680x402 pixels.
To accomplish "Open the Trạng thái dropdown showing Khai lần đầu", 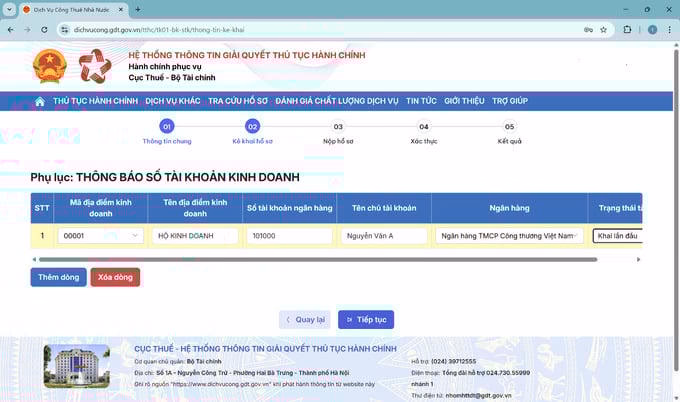I will 616,237.
